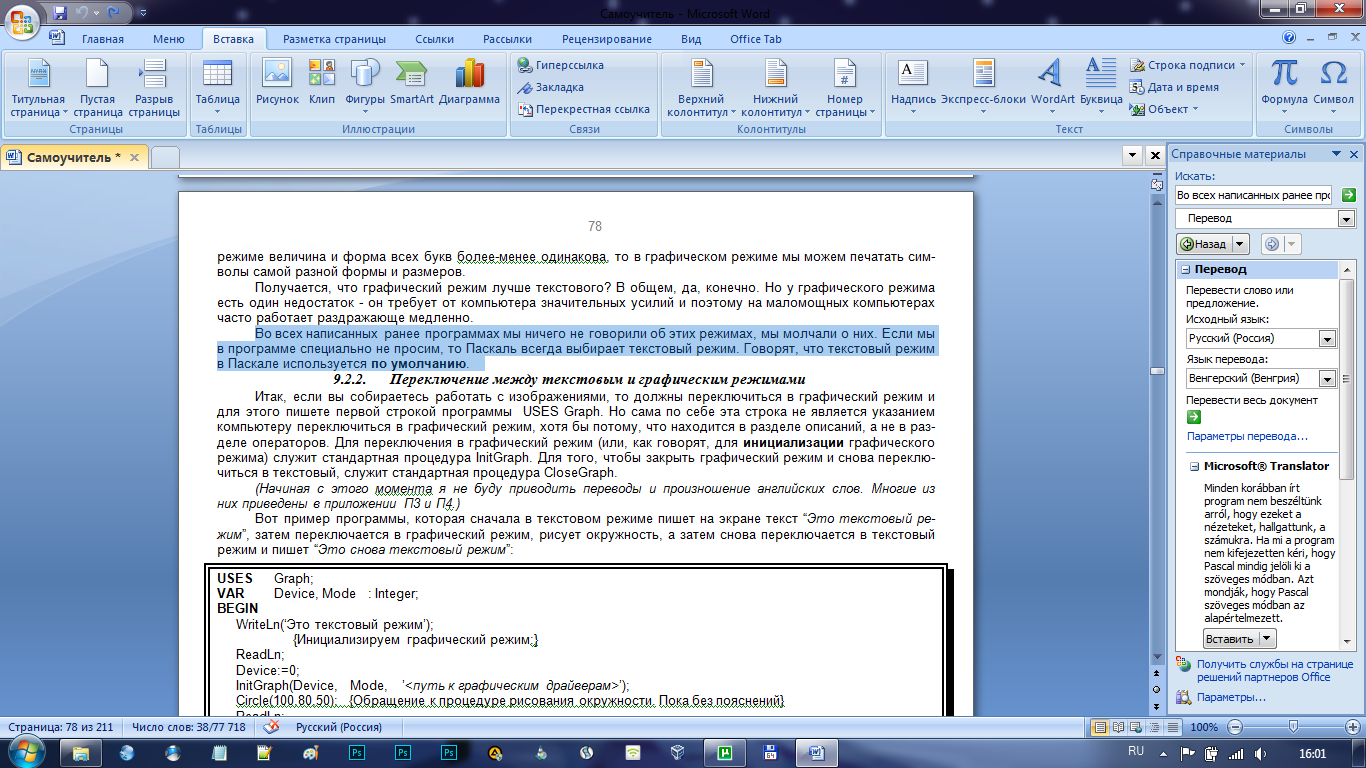Click the Искать search text field
Screen dimensions: 1366x768
pyautogui.click(x=1254, y=195)
